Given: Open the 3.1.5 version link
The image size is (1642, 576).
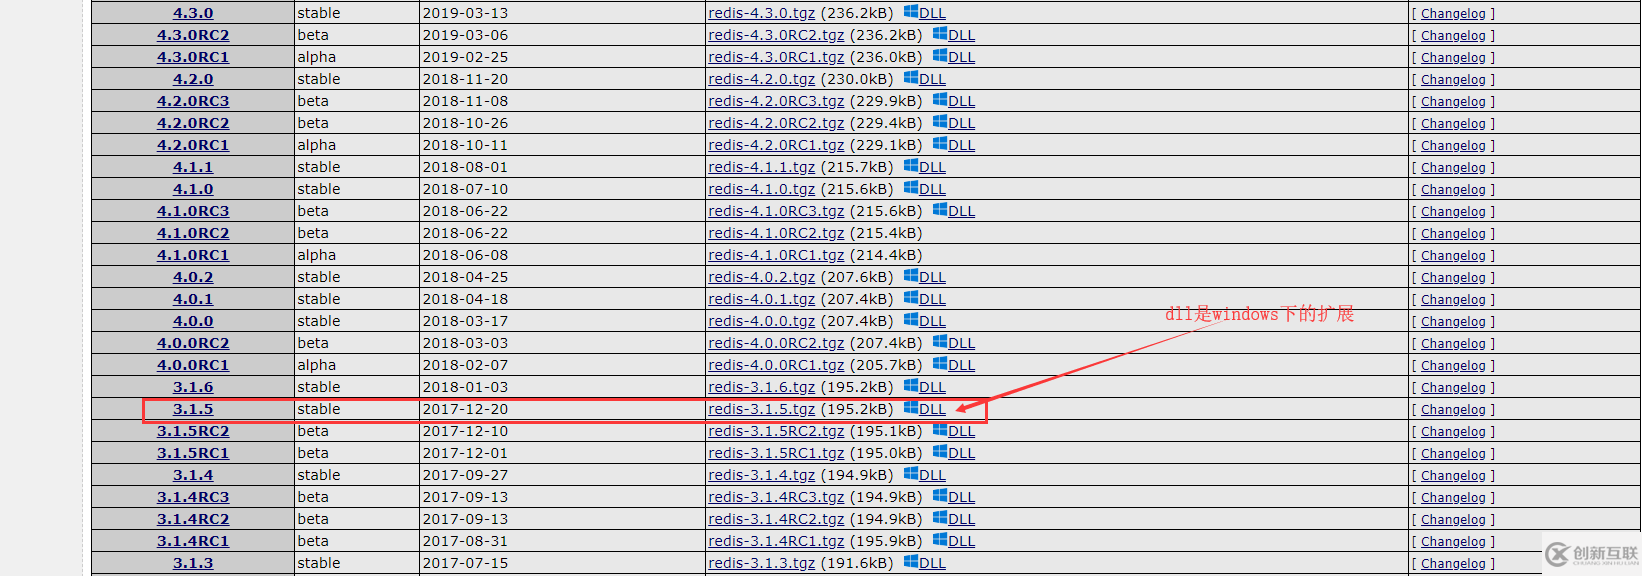Looking at the screenshot, I should [193, 409].
